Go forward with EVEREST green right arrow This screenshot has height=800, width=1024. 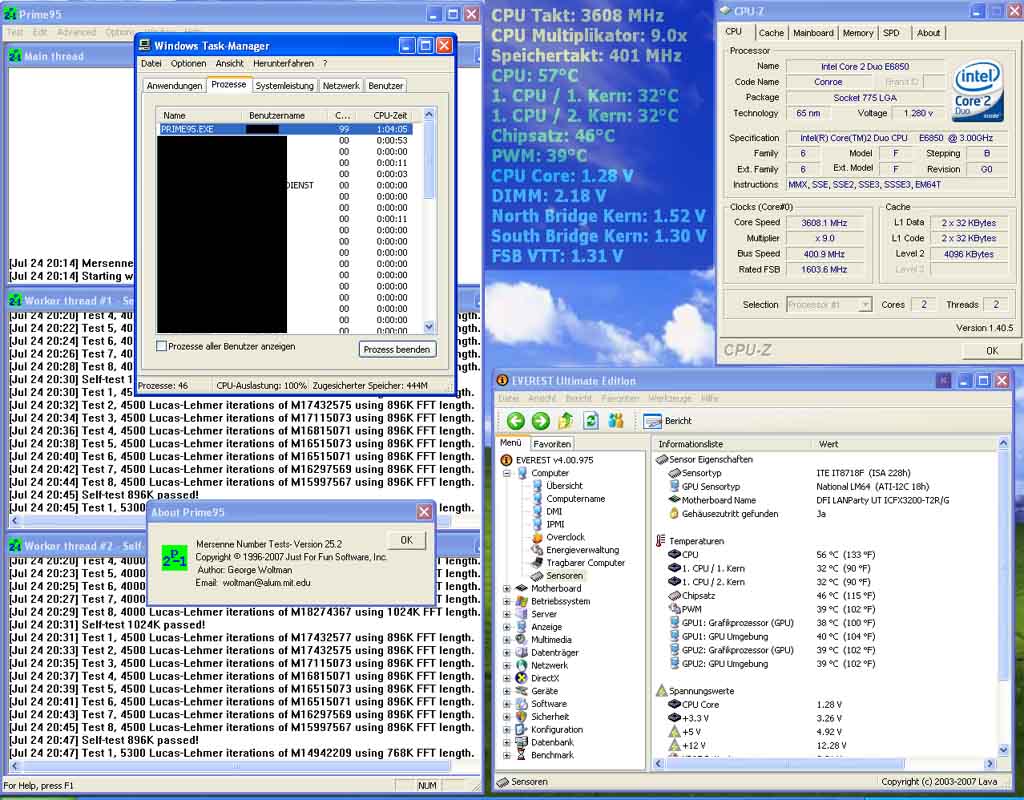[x=540, y=421]
